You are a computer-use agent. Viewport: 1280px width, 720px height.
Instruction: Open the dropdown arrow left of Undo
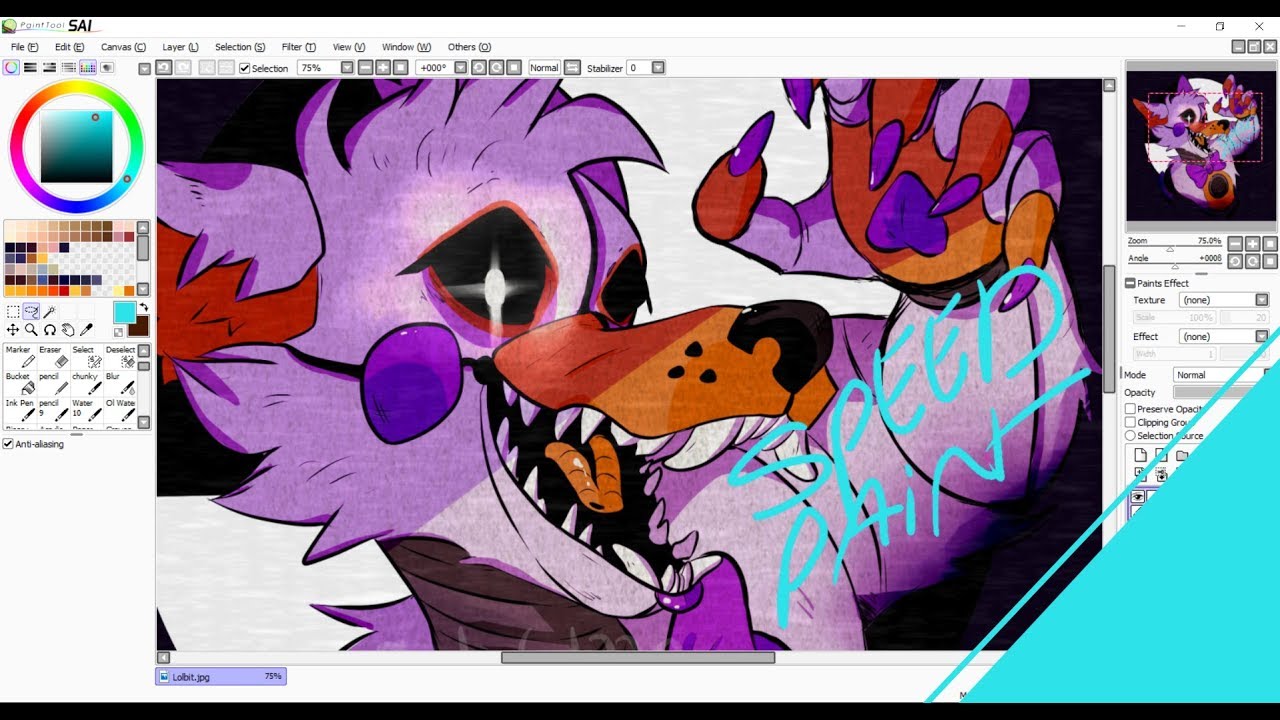click(x=145, y=69)
